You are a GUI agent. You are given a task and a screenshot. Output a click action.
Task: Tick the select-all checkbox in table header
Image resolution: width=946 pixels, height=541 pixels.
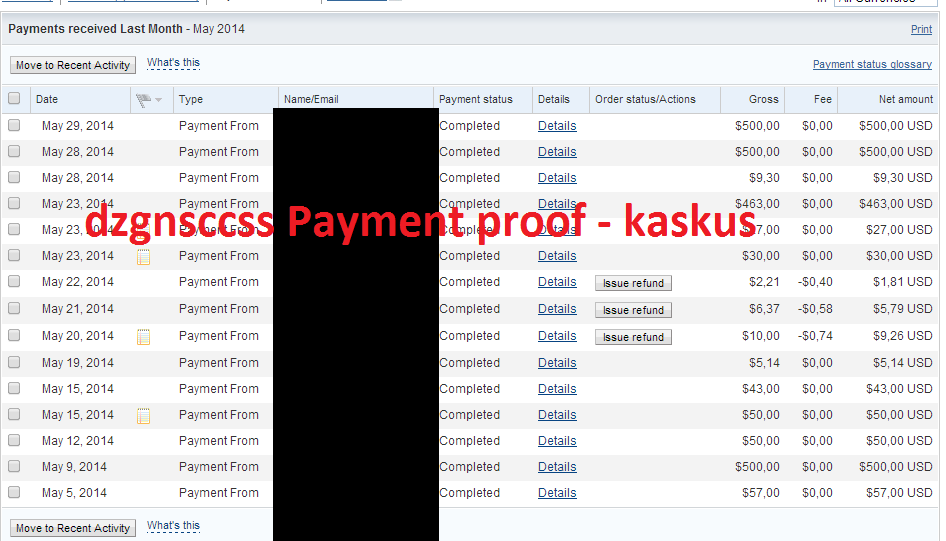(14, 98)
